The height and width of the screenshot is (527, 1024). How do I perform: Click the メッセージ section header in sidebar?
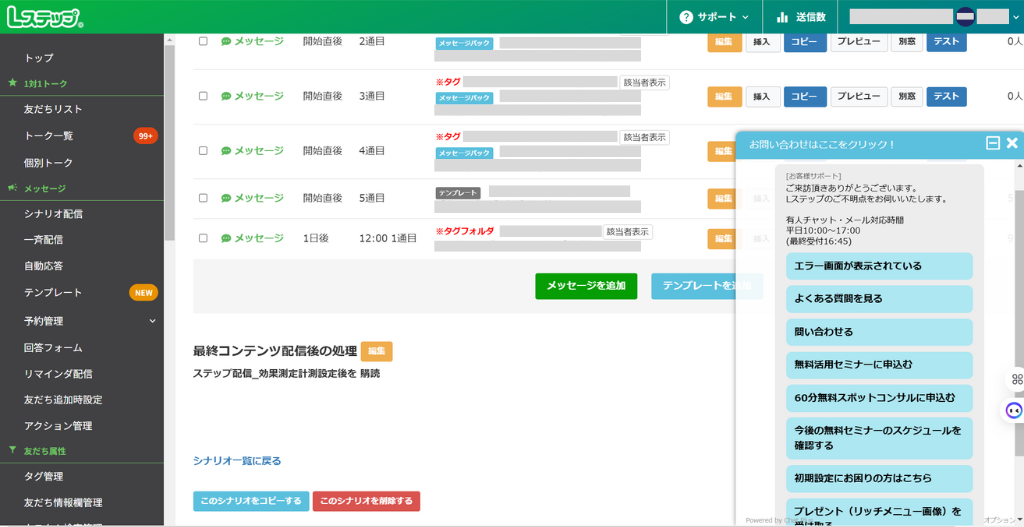[x=44, y=188]
